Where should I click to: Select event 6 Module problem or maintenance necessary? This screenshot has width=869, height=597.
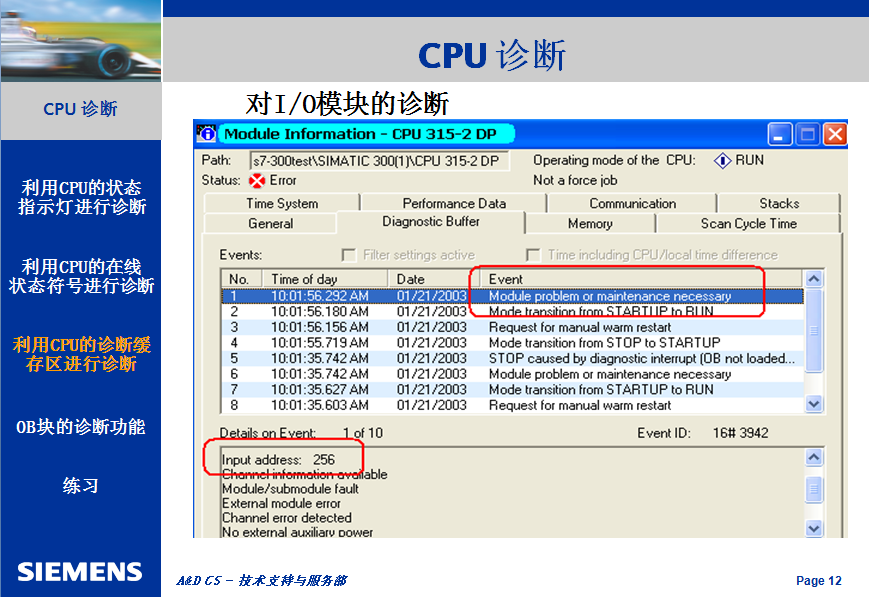click(513, 374)
